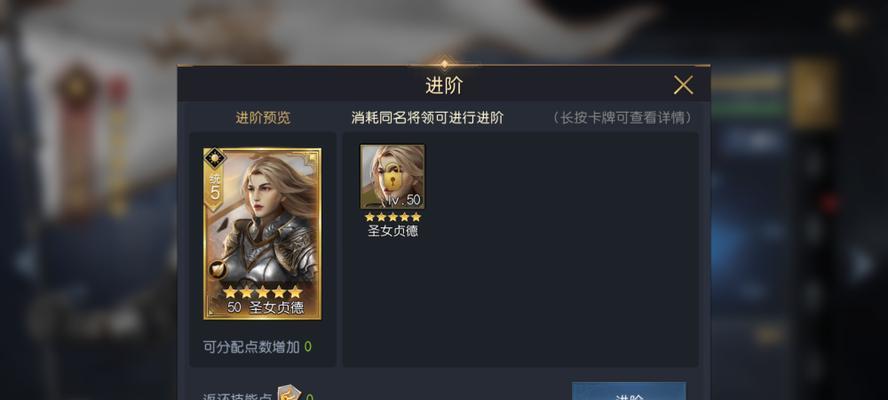Image resolution: width=888 pixels, height=400 pixels.
Task: Click the lv.50 label on the portrait
Action: click(x=402, y=200)
